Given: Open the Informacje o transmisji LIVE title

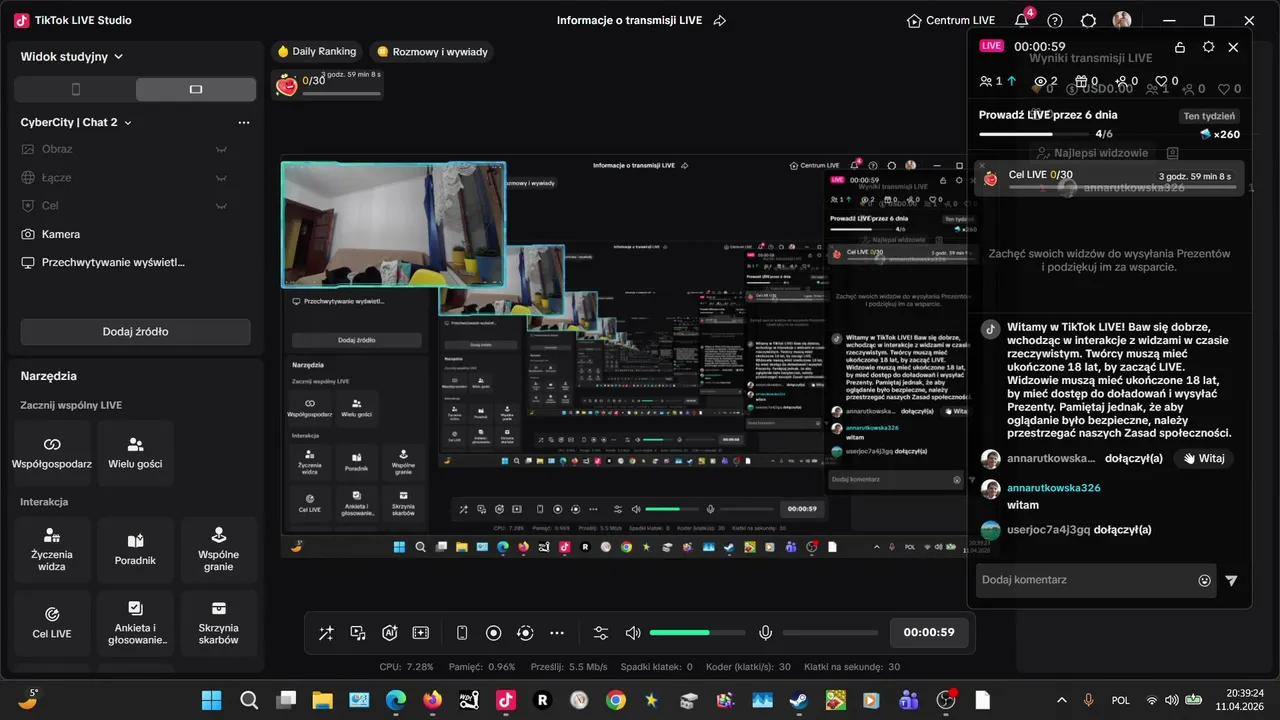Looking at the screenshot, I should (x=629, y=20).
